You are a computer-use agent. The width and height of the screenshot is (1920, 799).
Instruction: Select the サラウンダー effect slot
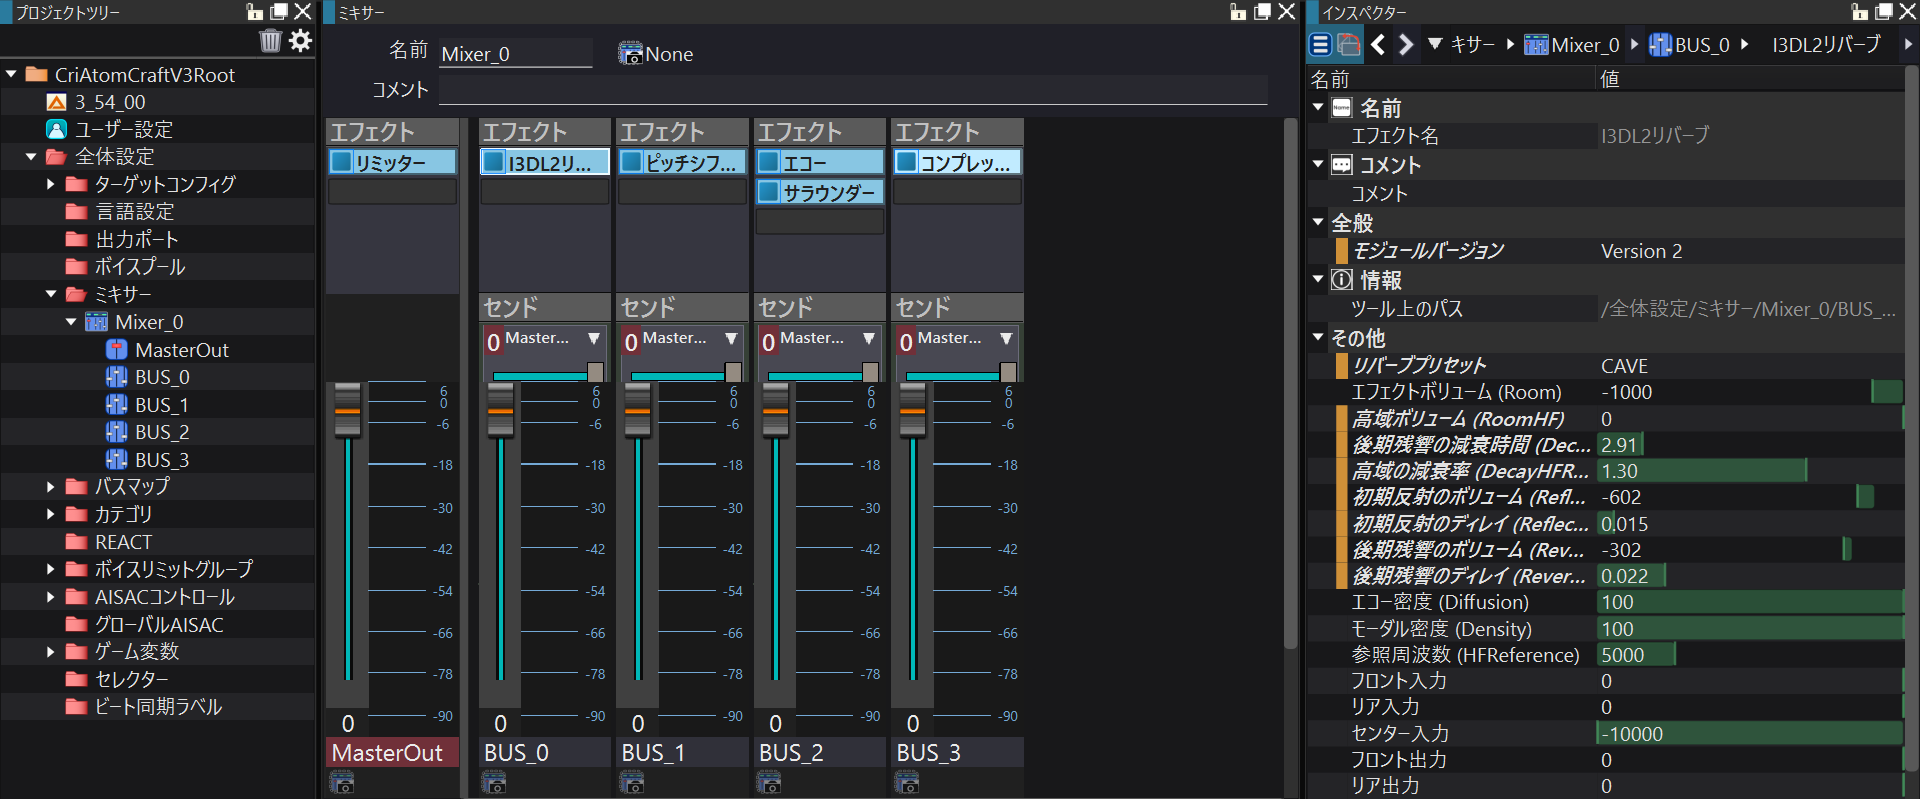[820, 191]
